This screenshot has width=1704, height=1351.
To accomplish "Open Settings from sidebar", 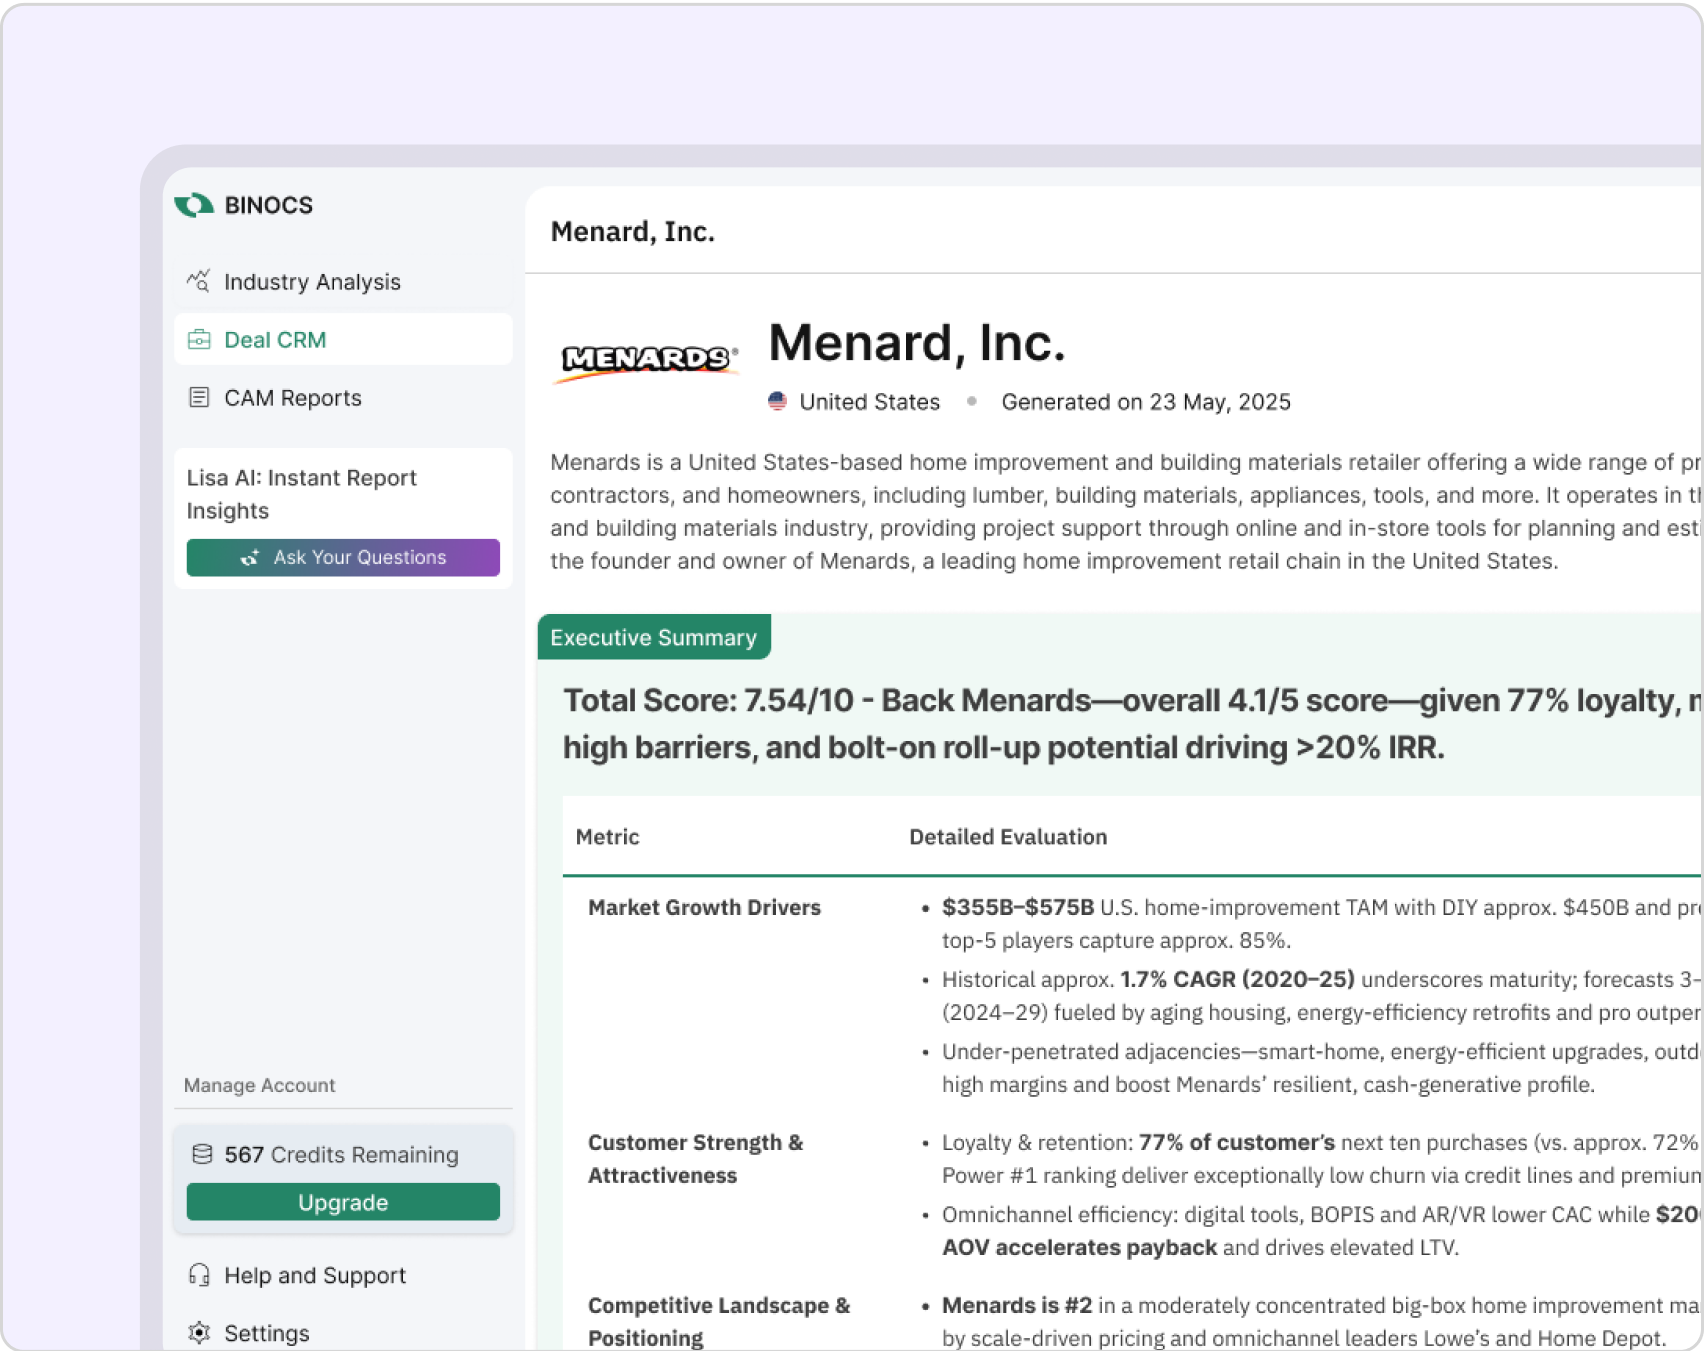I will click(x=343, y=1333).
